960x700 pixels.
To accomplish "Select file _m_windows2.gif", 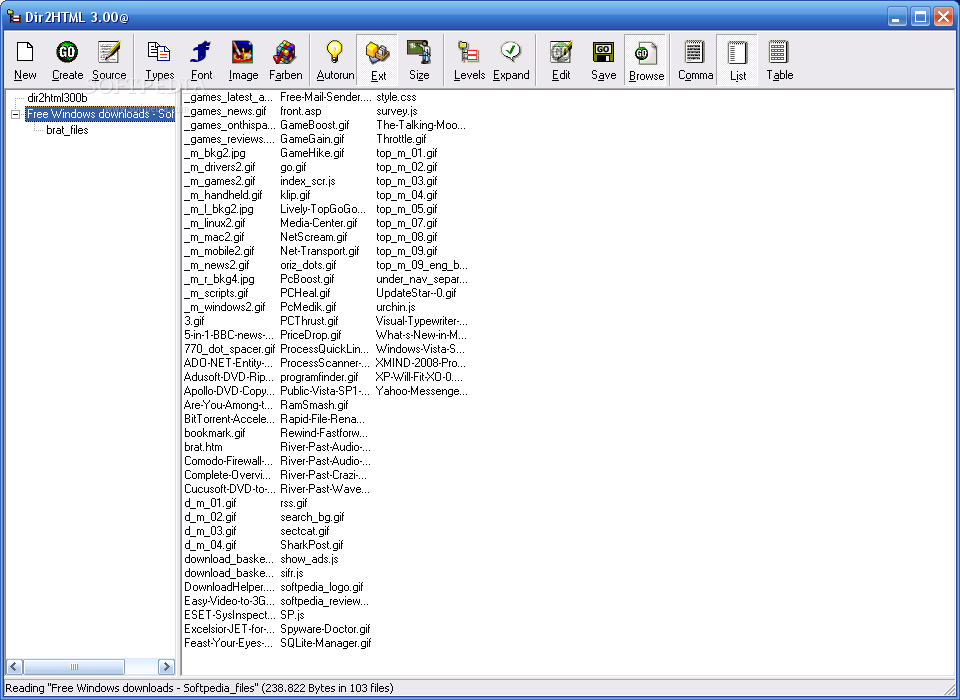I will coord(225,307).
